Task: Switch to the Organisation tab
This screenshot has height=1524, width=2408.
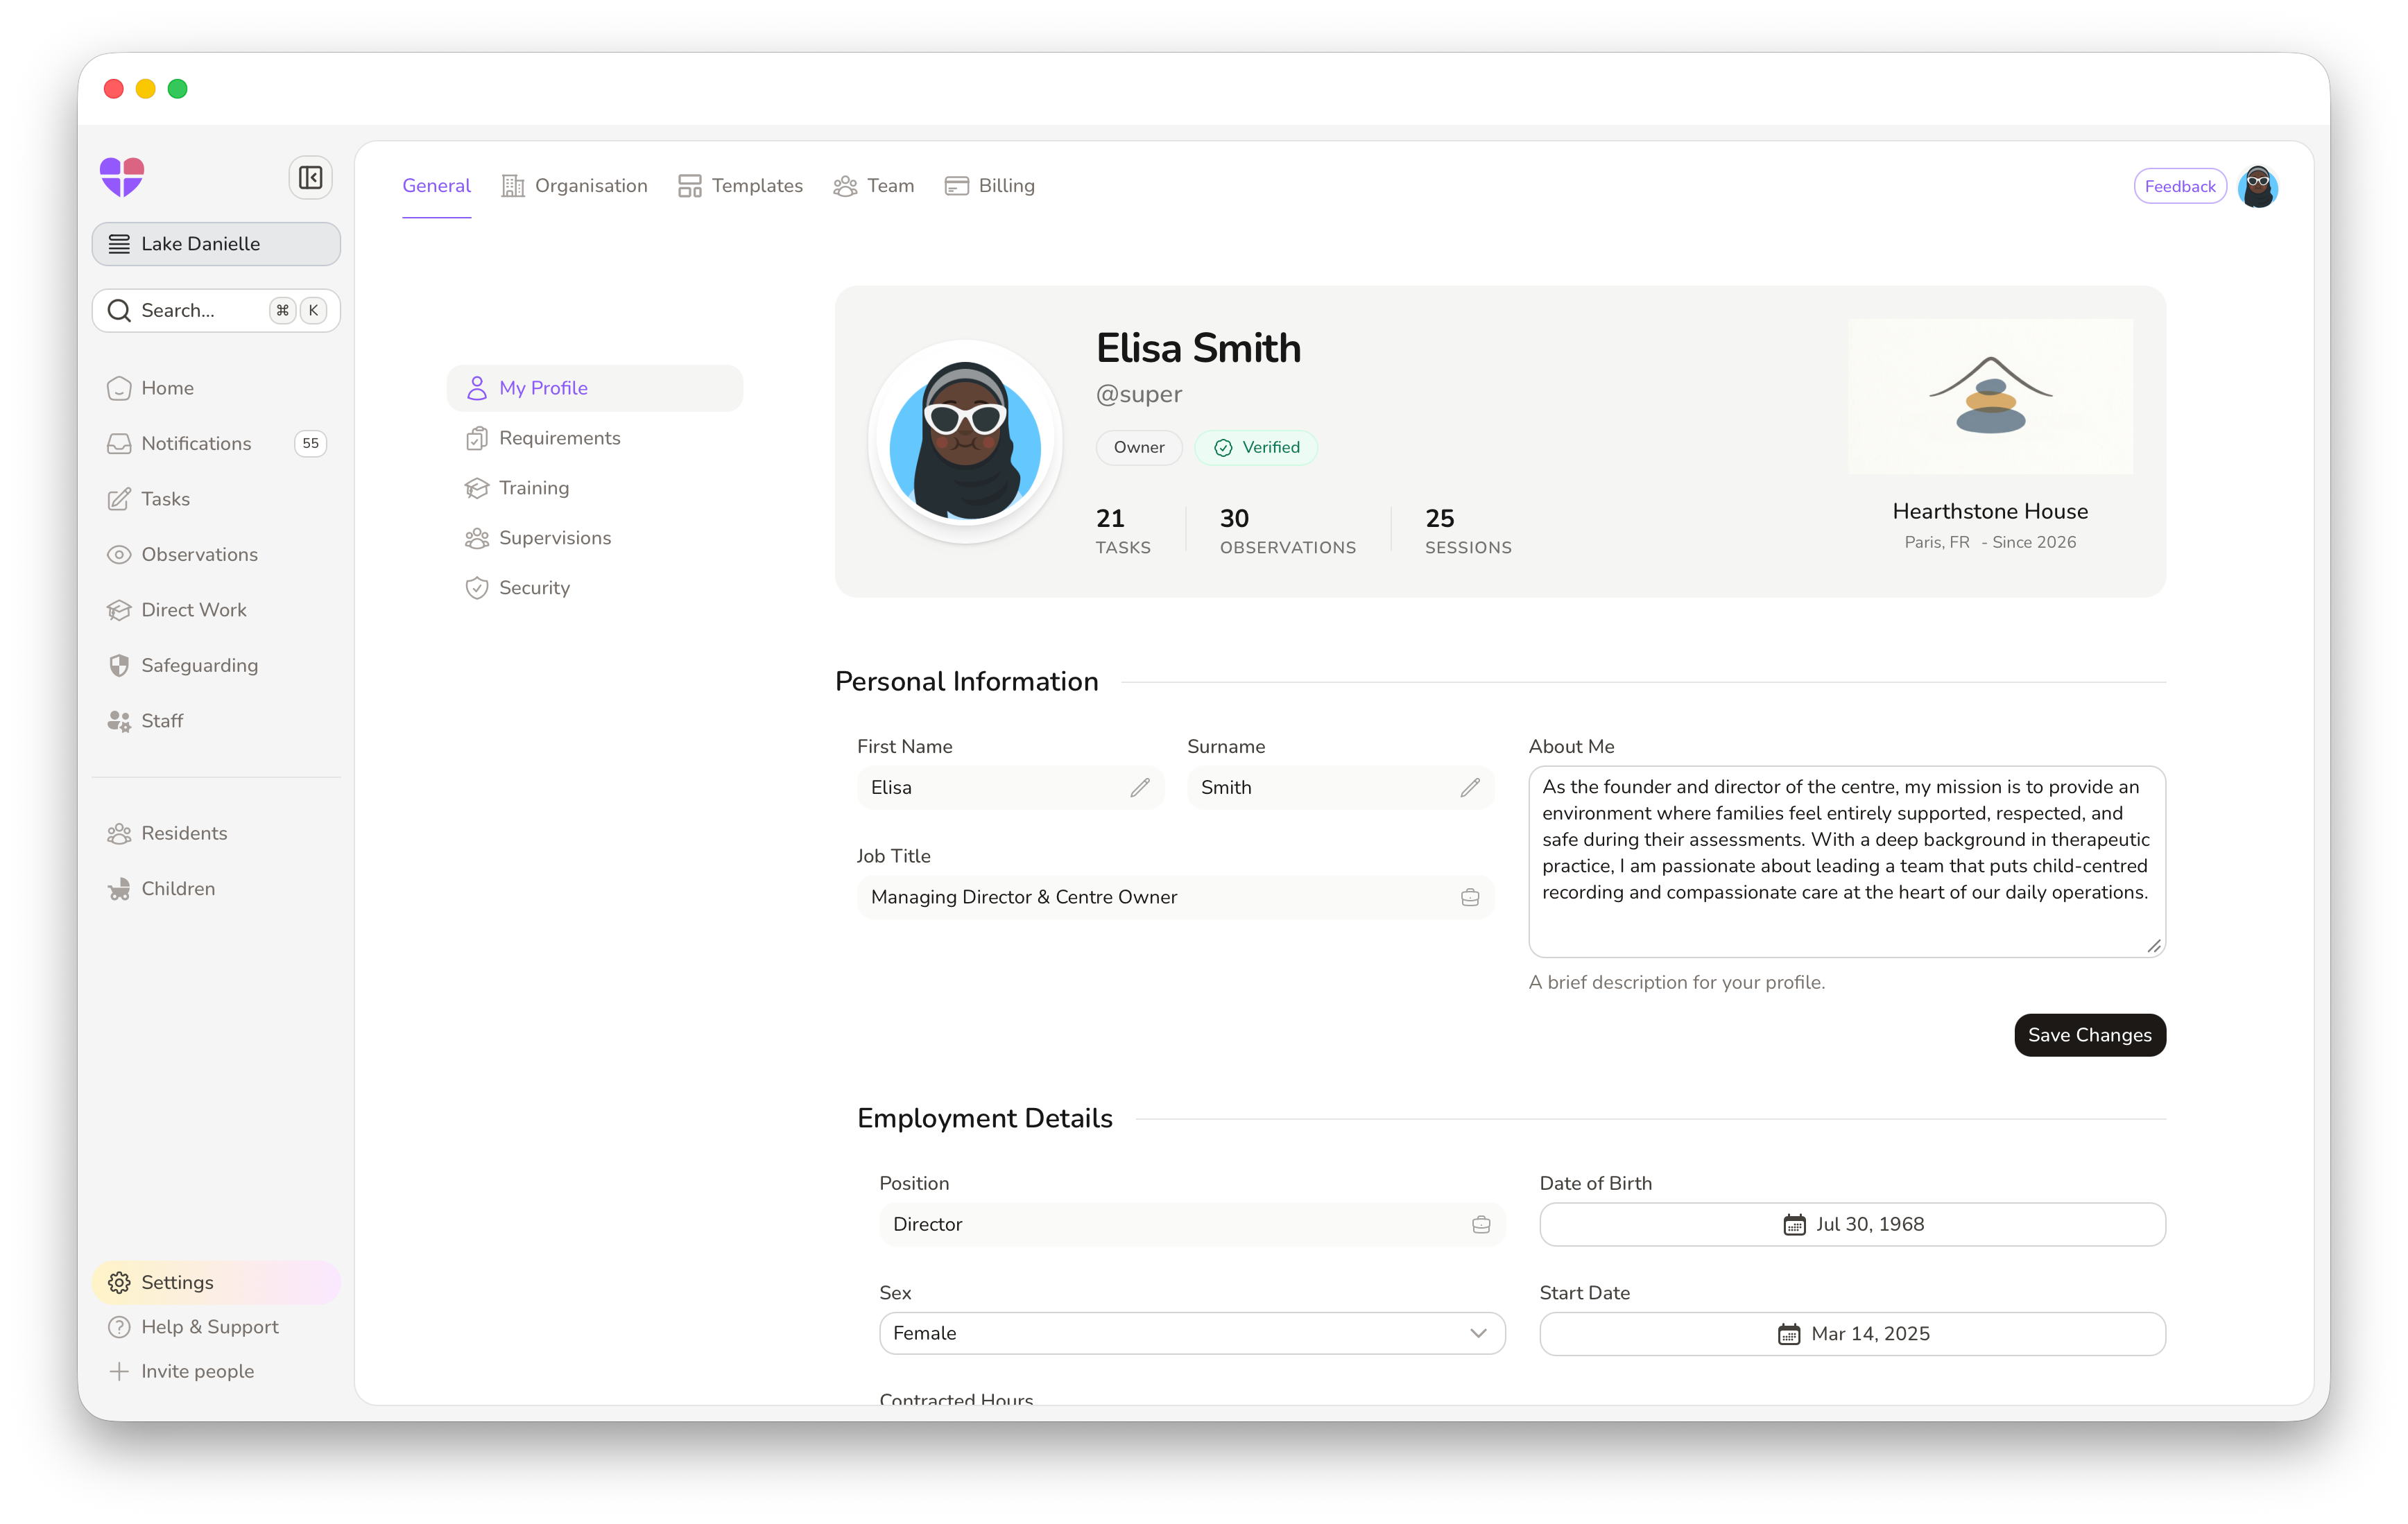Action: click(575, 186)
